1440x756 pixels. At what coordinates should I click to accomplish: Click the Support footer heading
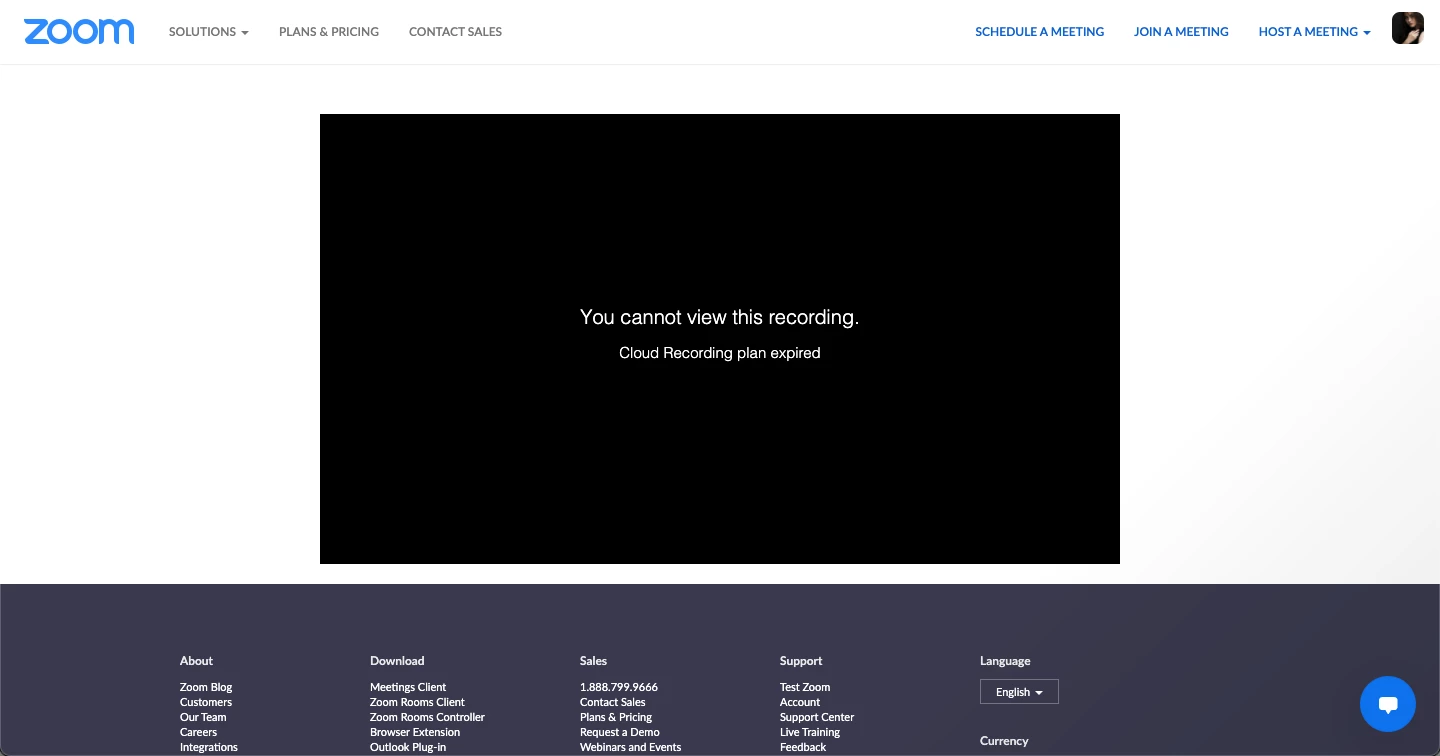tap(801, 661)
